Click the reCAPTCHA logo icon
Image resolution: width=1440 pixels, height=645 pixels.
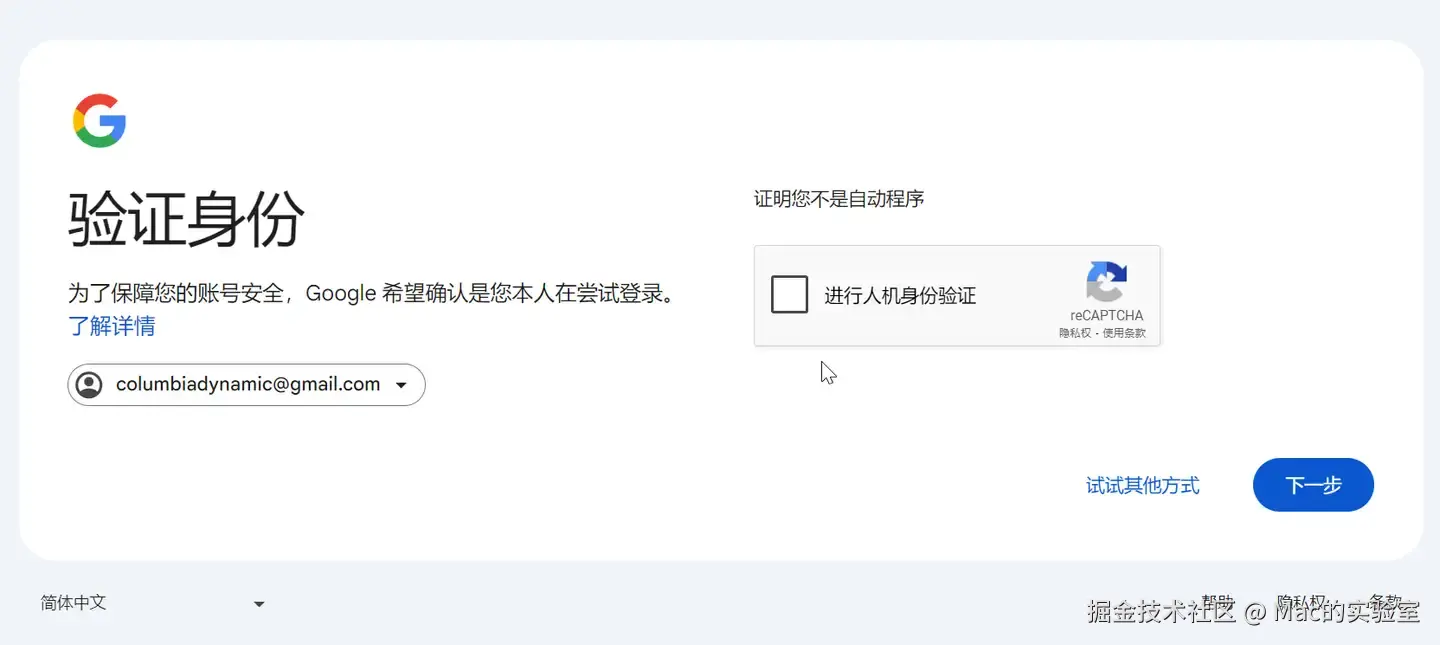(x=1106, y=282)
